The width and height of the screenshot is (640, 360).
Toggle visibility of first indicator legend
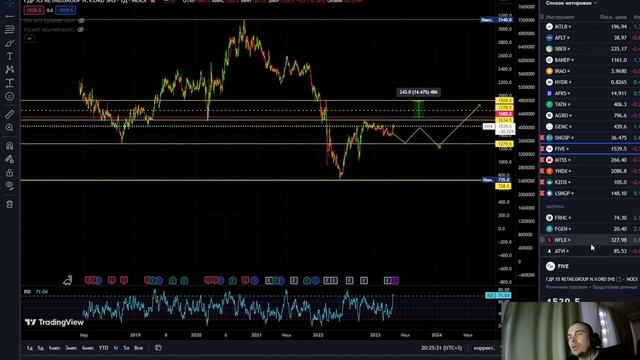81,20
